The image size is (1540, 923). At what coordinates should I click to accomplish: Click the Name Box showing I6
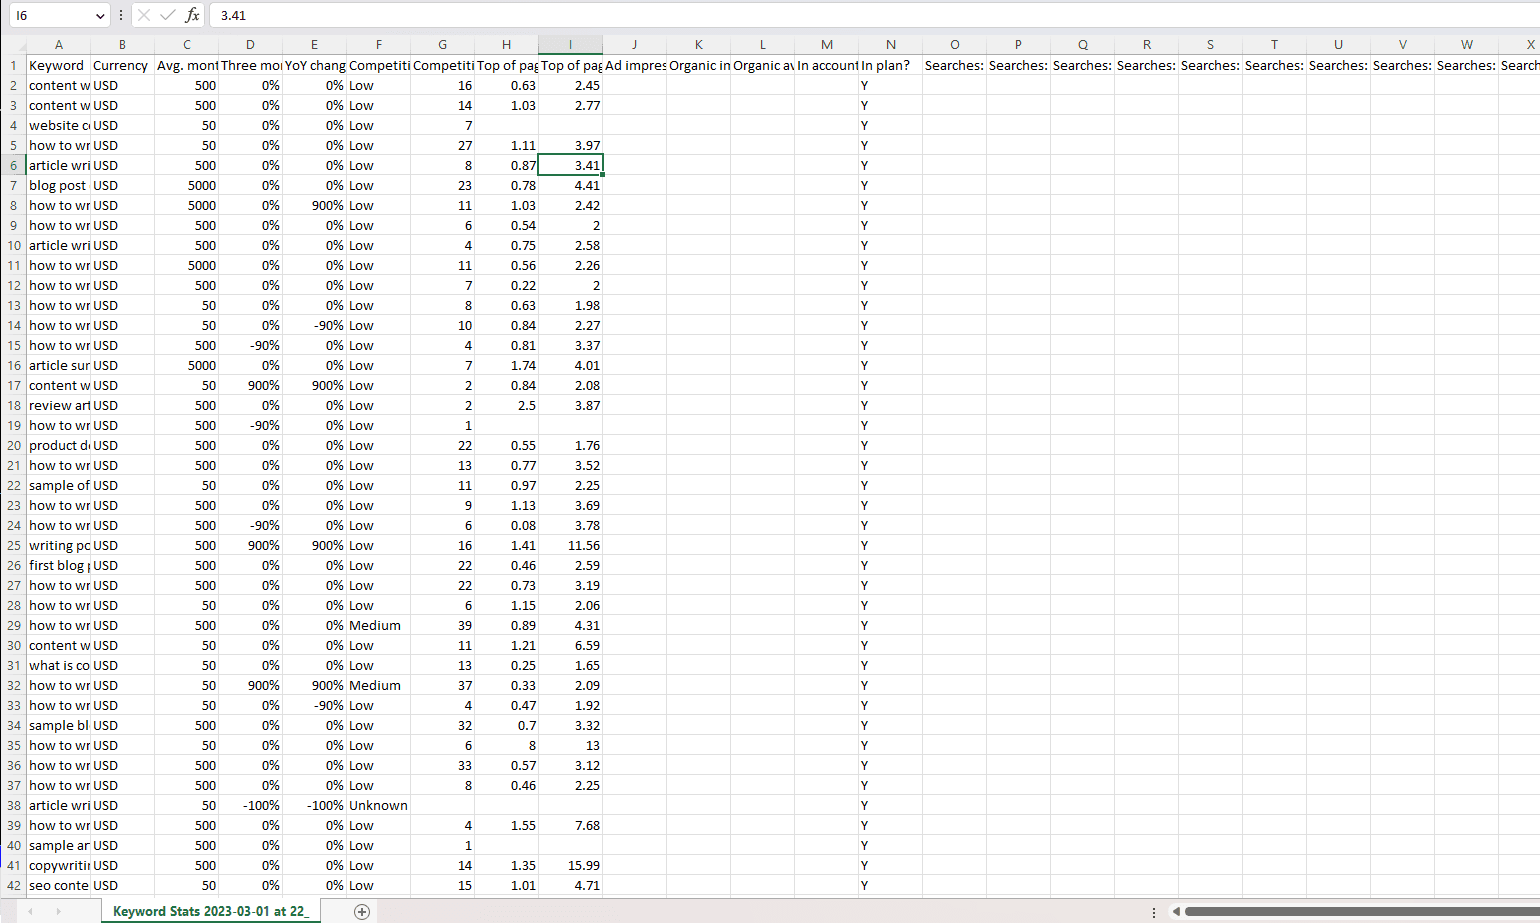50,15
